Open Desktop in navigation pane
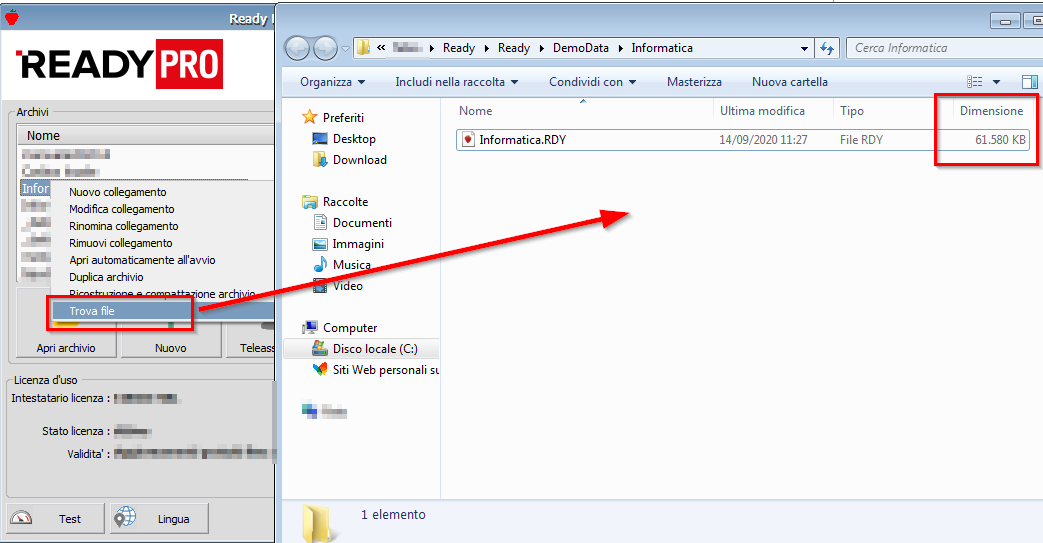 point(355,138)
